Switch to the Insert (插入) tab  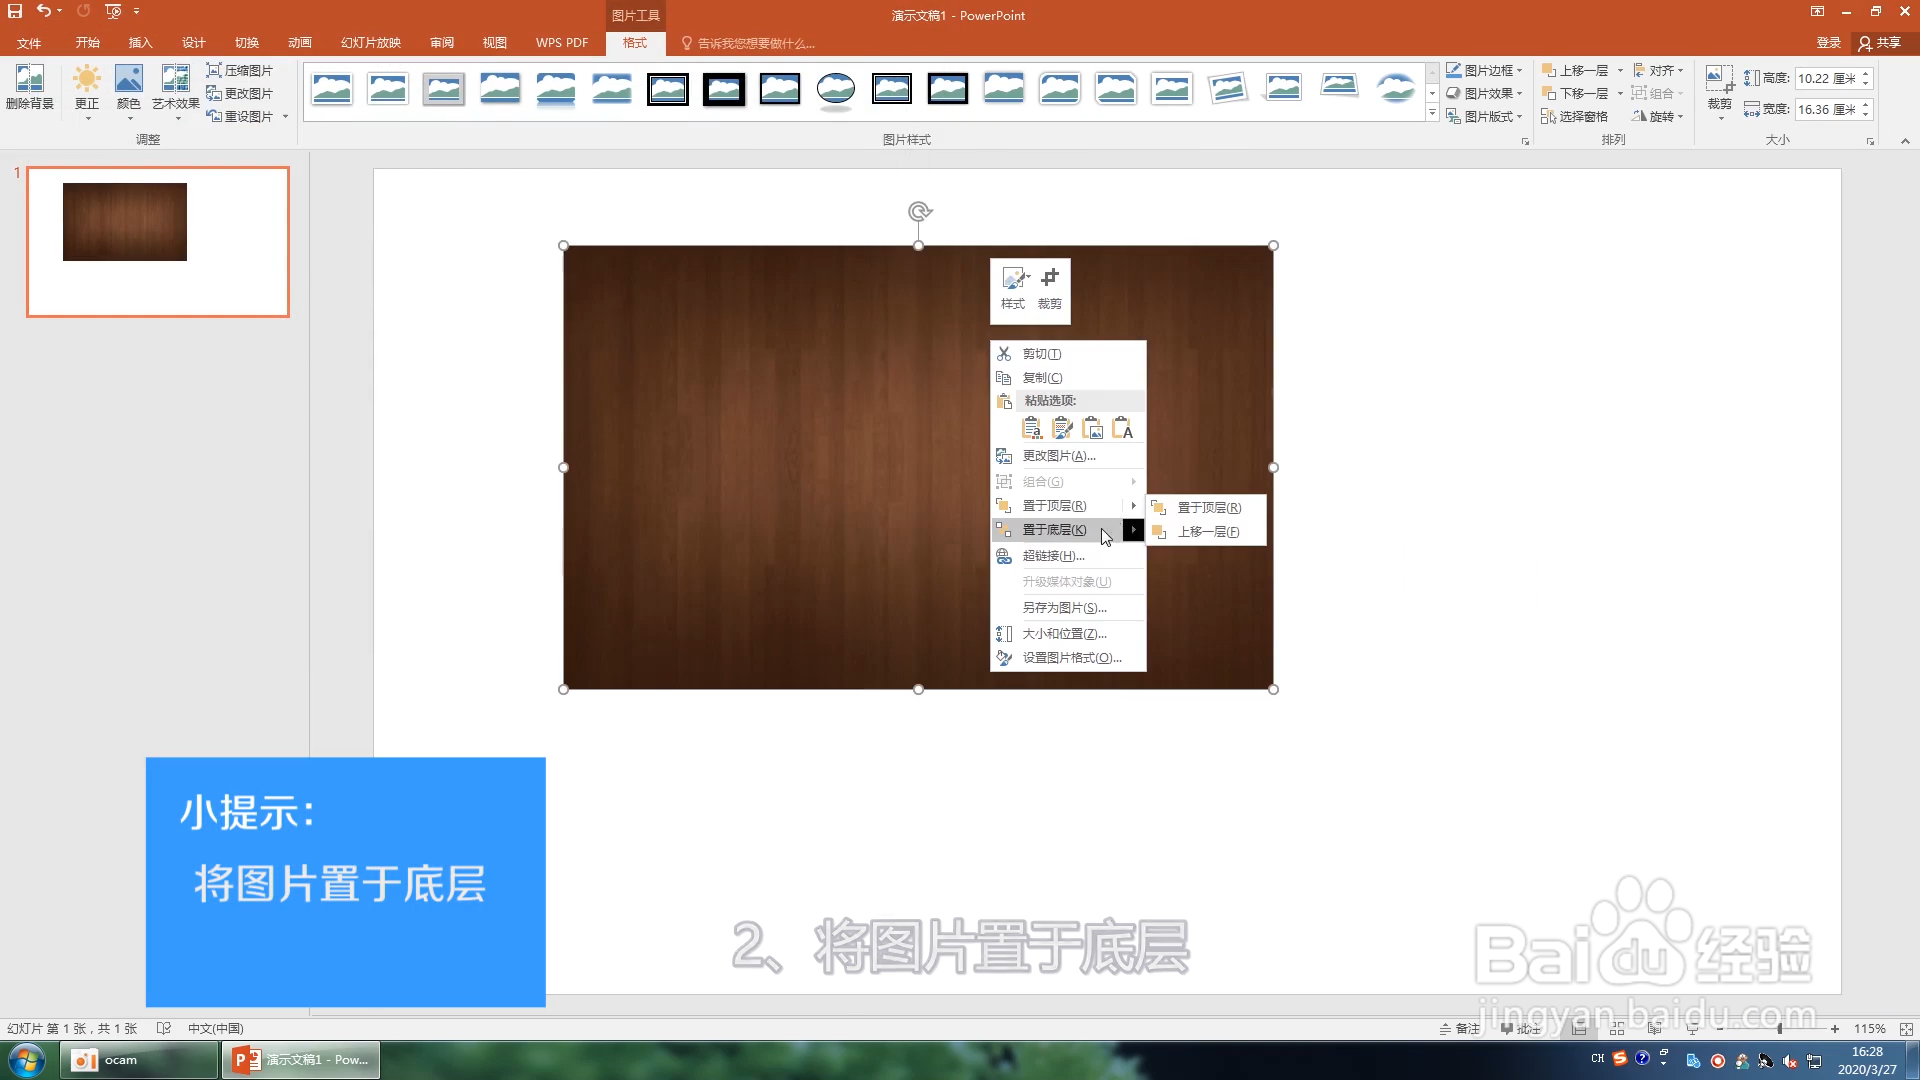pyautogui.click(x=140, y=43)
